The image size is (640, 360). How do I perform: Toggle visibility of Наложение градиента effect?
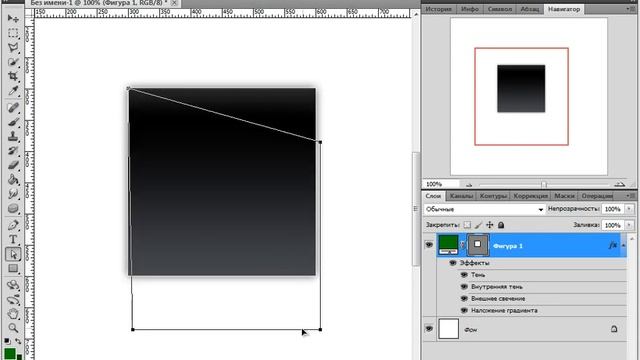coord(464,310)
